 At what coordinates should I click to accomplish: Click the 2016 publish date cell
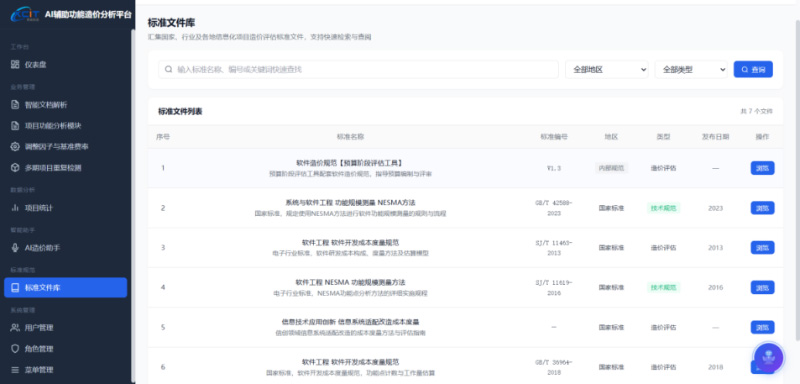[715, 288]
